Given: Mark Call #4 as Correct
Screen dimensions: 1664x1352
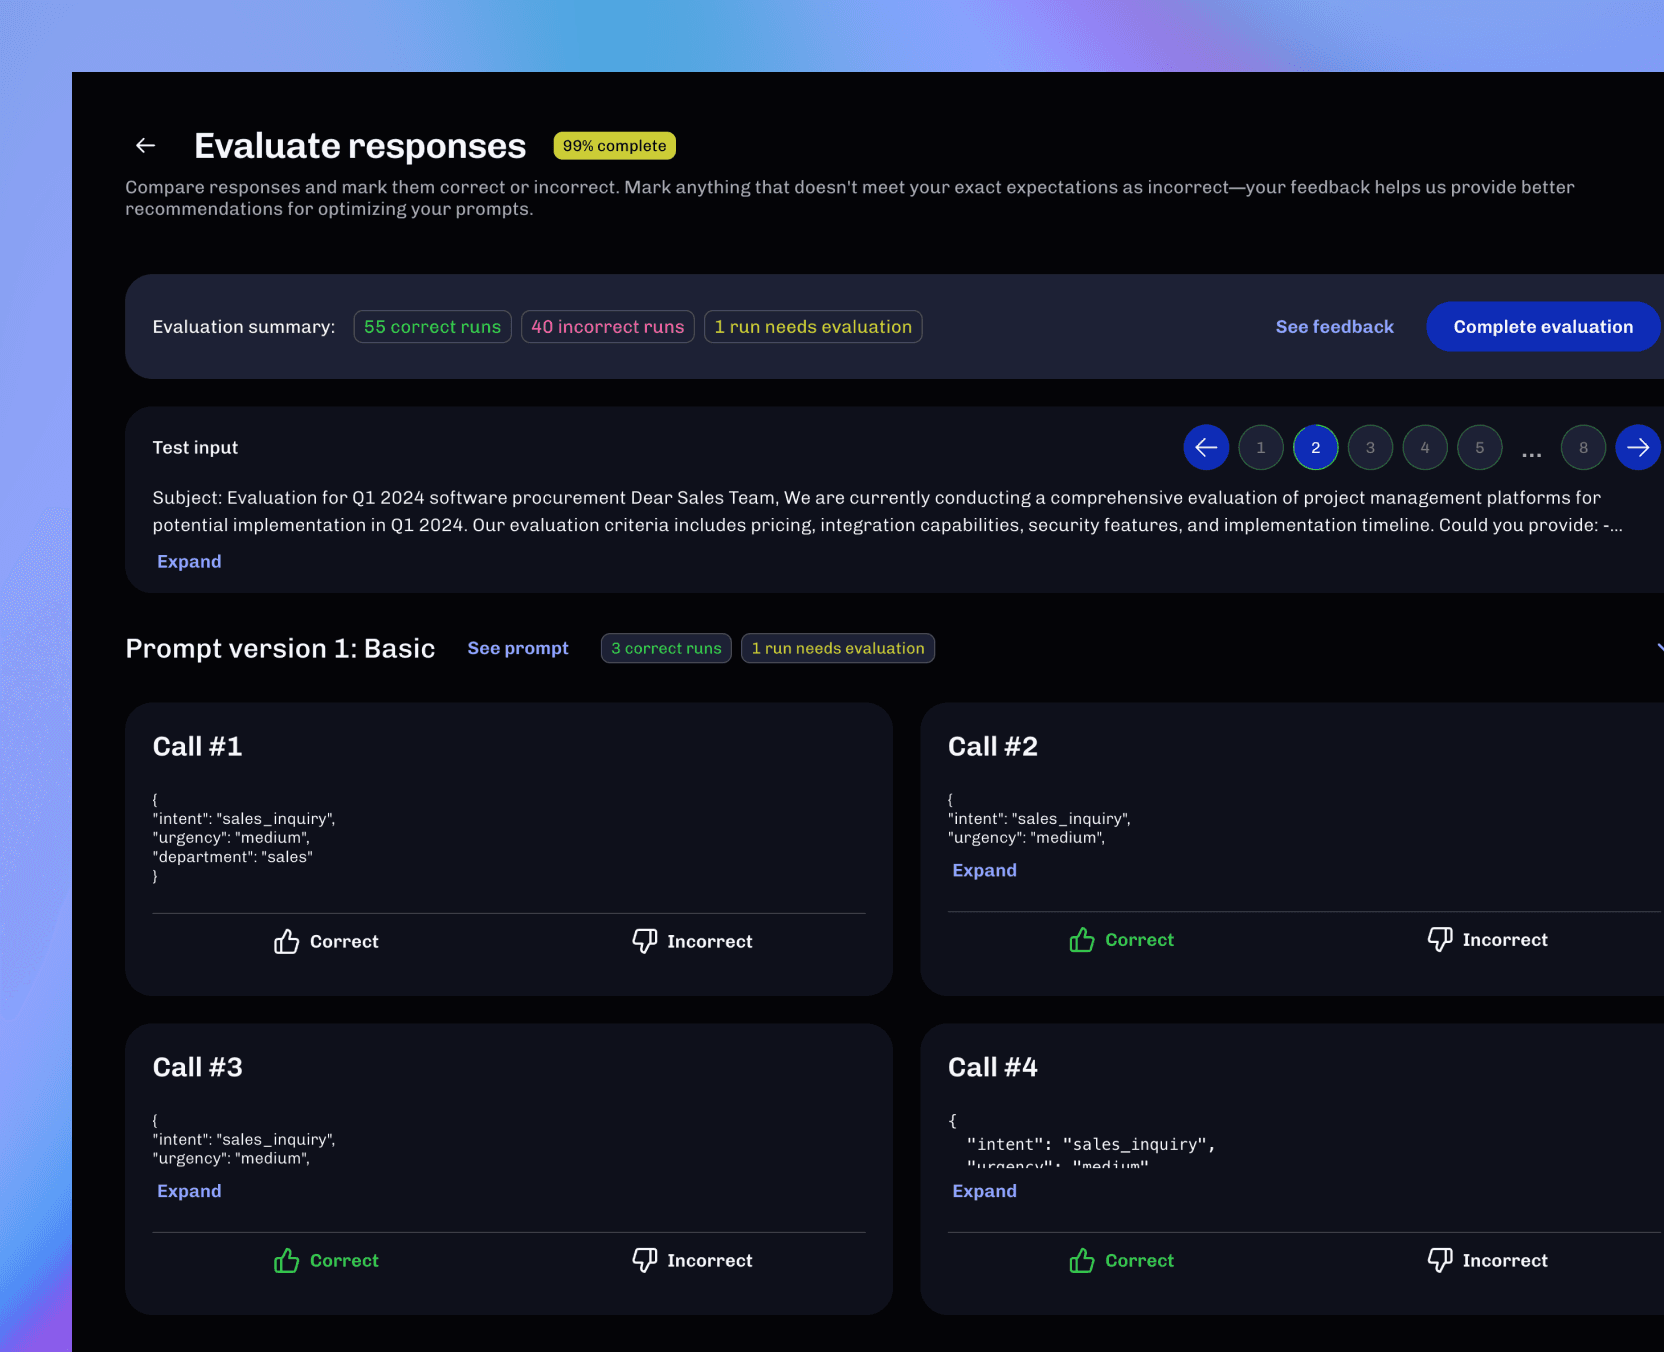Looking at the screenshot, I should [x=1120, y=1260].
